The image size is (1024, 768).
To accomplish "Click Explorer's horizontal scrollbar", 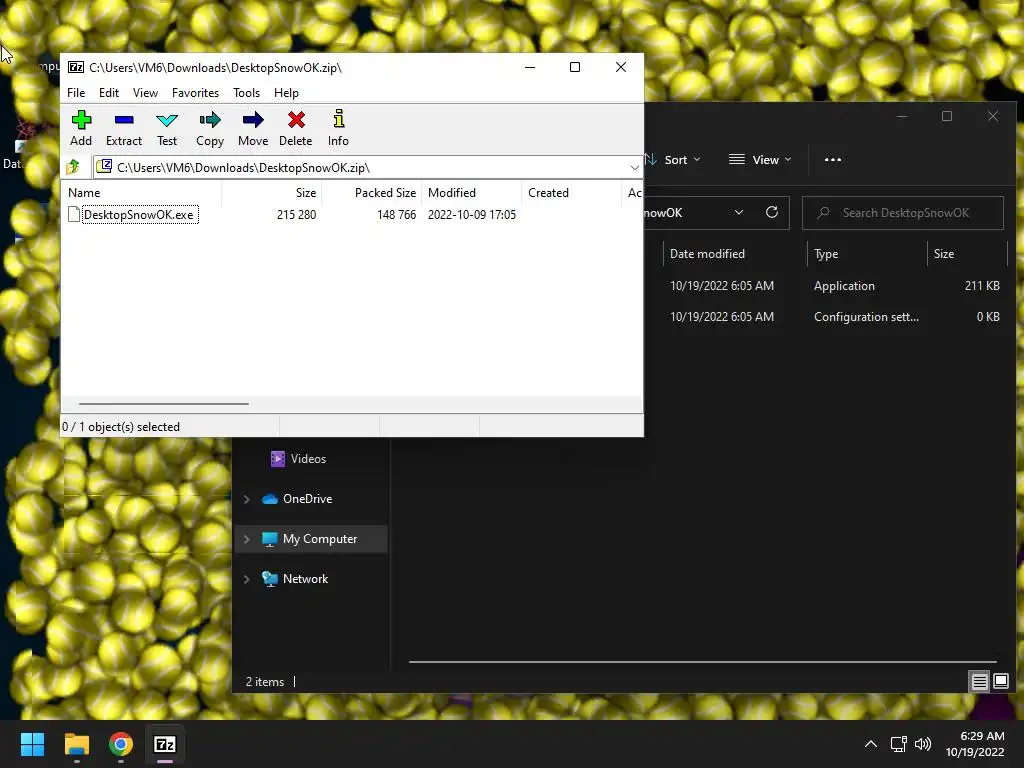I will pyautogui.click(x=702, y=662).
